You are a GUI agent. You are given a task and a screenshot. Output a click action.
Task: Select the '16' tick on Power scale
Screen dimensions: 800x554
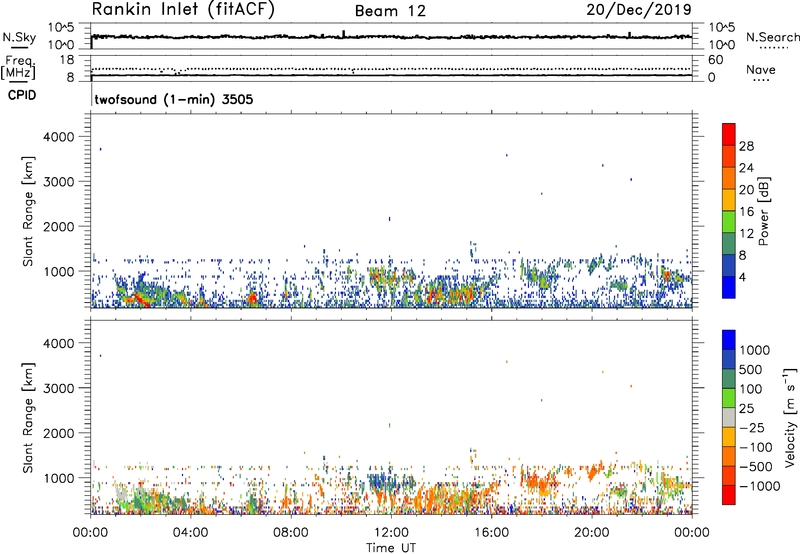(746, 212)
